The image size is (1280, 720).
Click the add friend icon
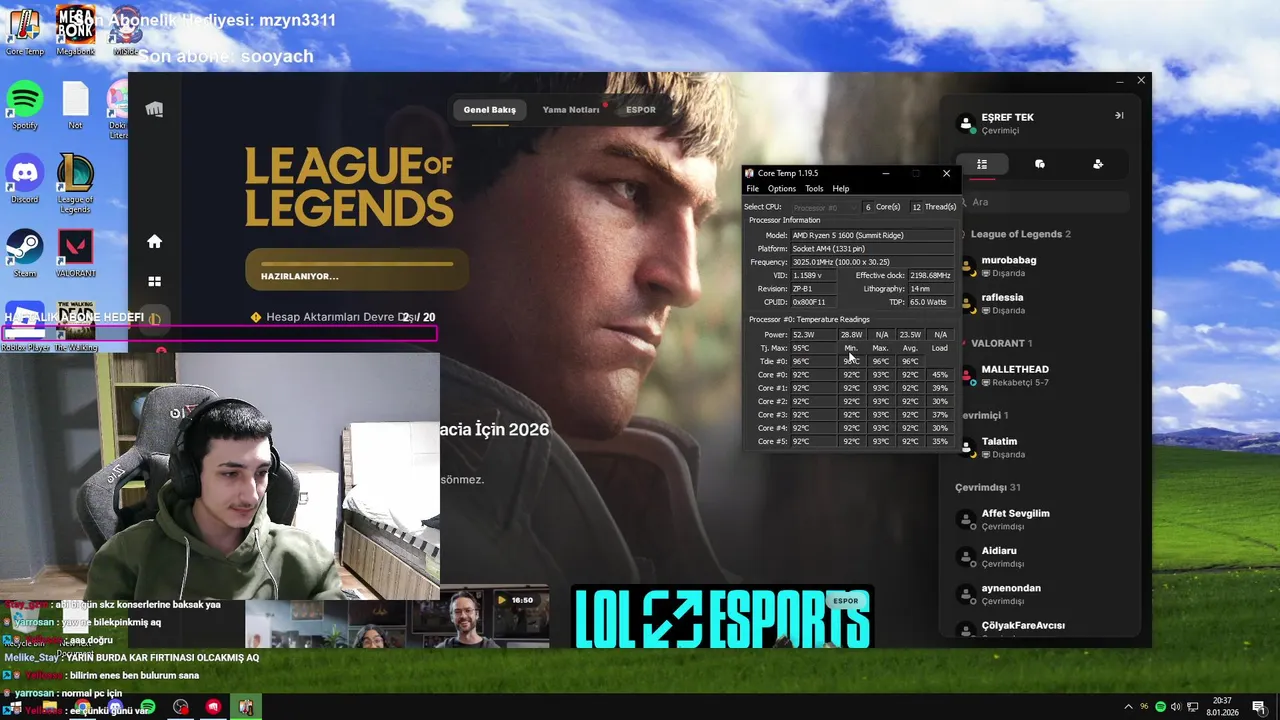pyautogui.click(x=1098, y=164)
